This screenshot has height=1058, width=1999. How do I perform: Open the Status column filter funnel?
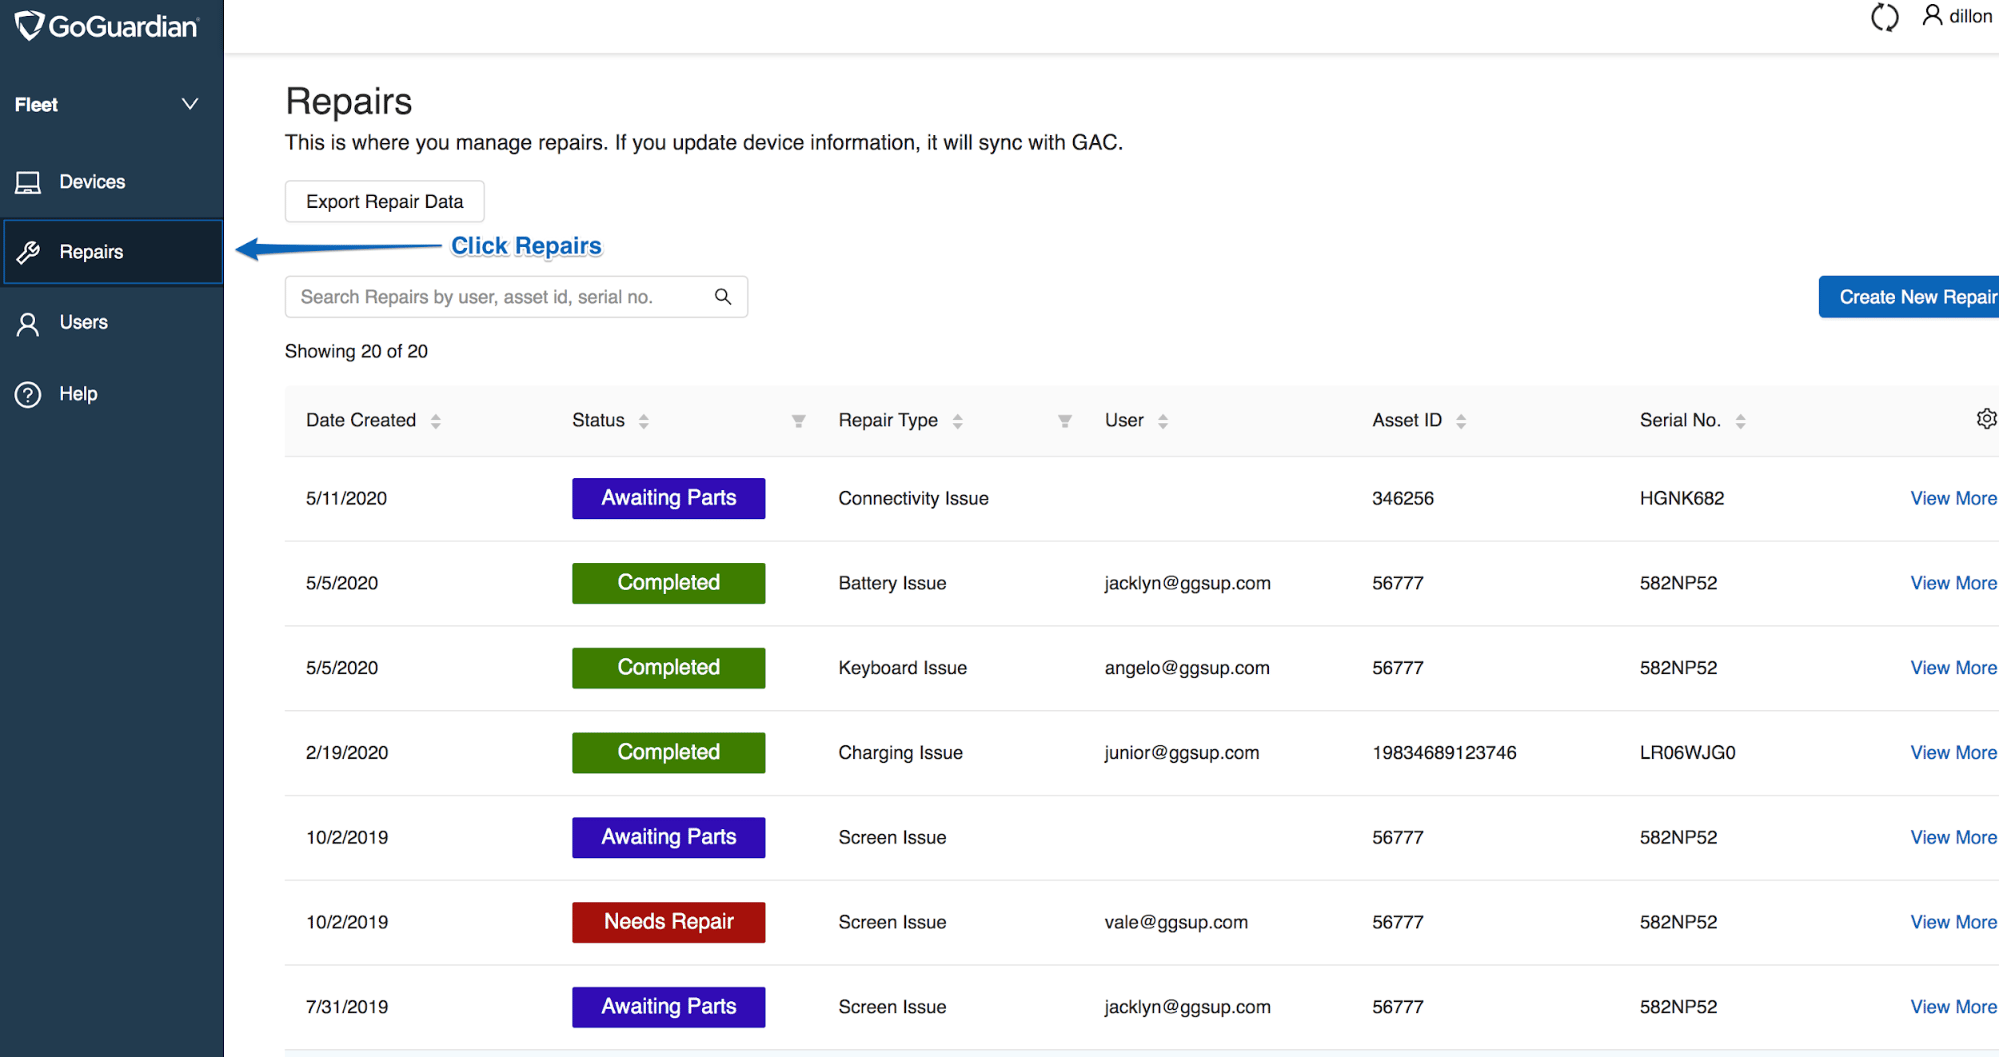point(798,421)
